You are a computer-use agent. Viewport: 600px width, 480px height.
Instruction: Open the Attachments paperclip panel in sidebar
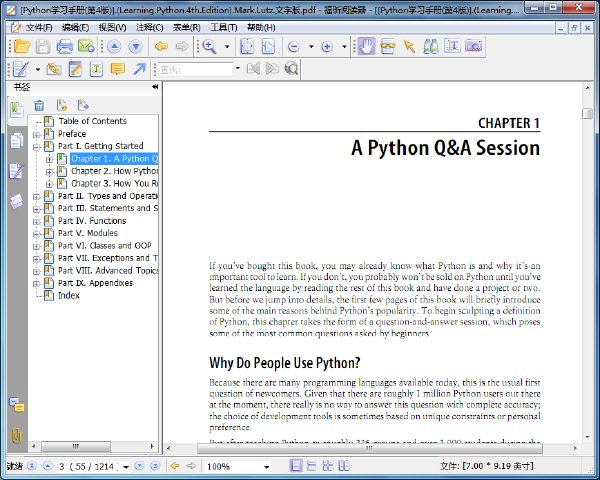tap(16, 435)
